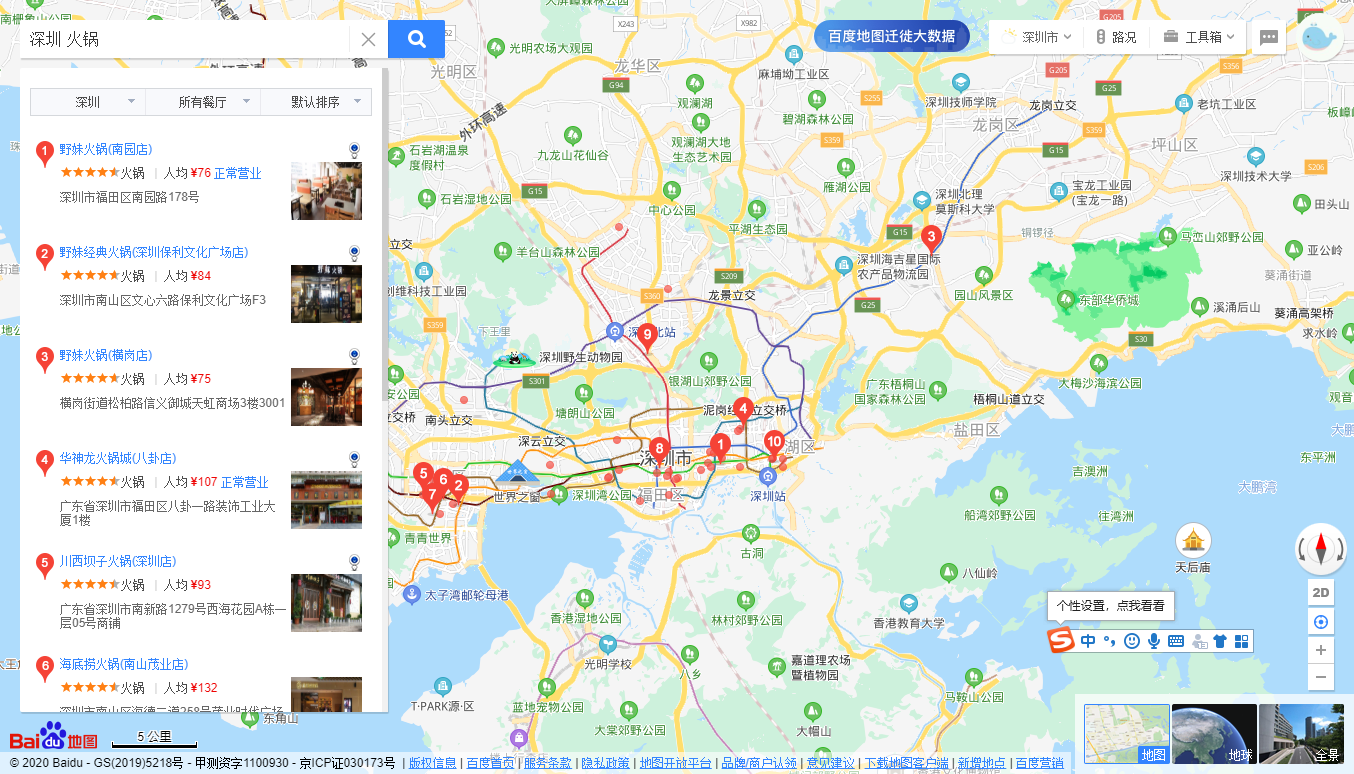Open footer link 服务条款
Screen dimensions: 1354x774
click(547, 763)
